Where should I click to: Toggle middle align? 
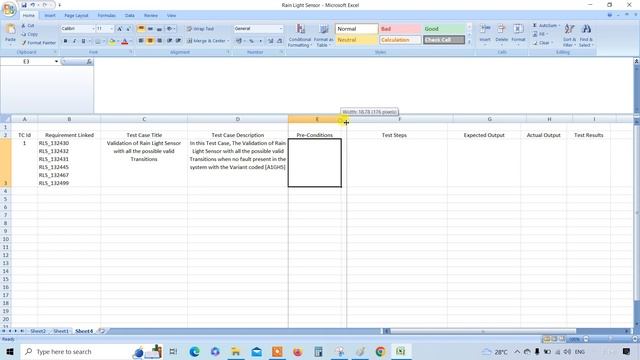coord(150,29)
